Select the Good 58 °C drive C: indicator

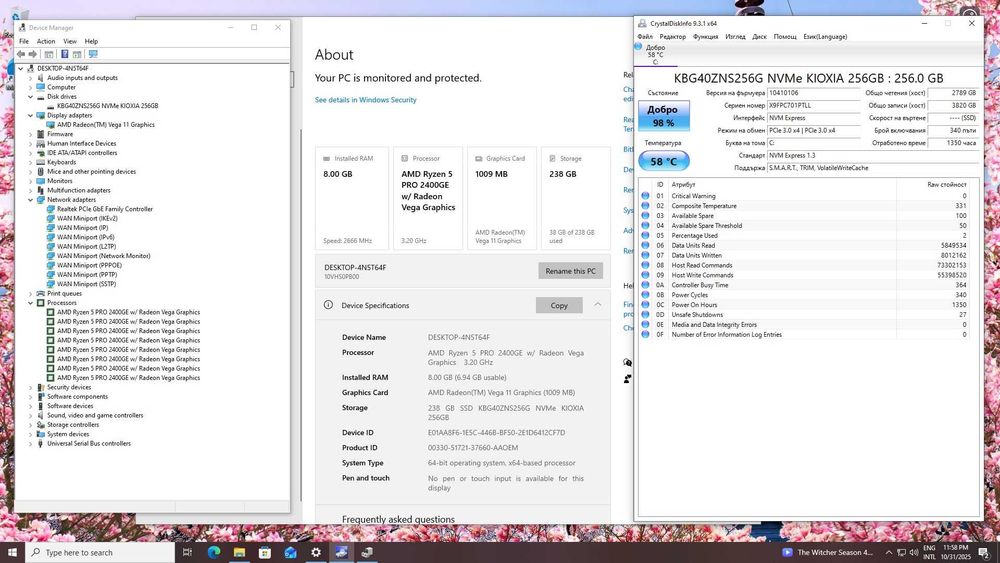pos(654,54)
